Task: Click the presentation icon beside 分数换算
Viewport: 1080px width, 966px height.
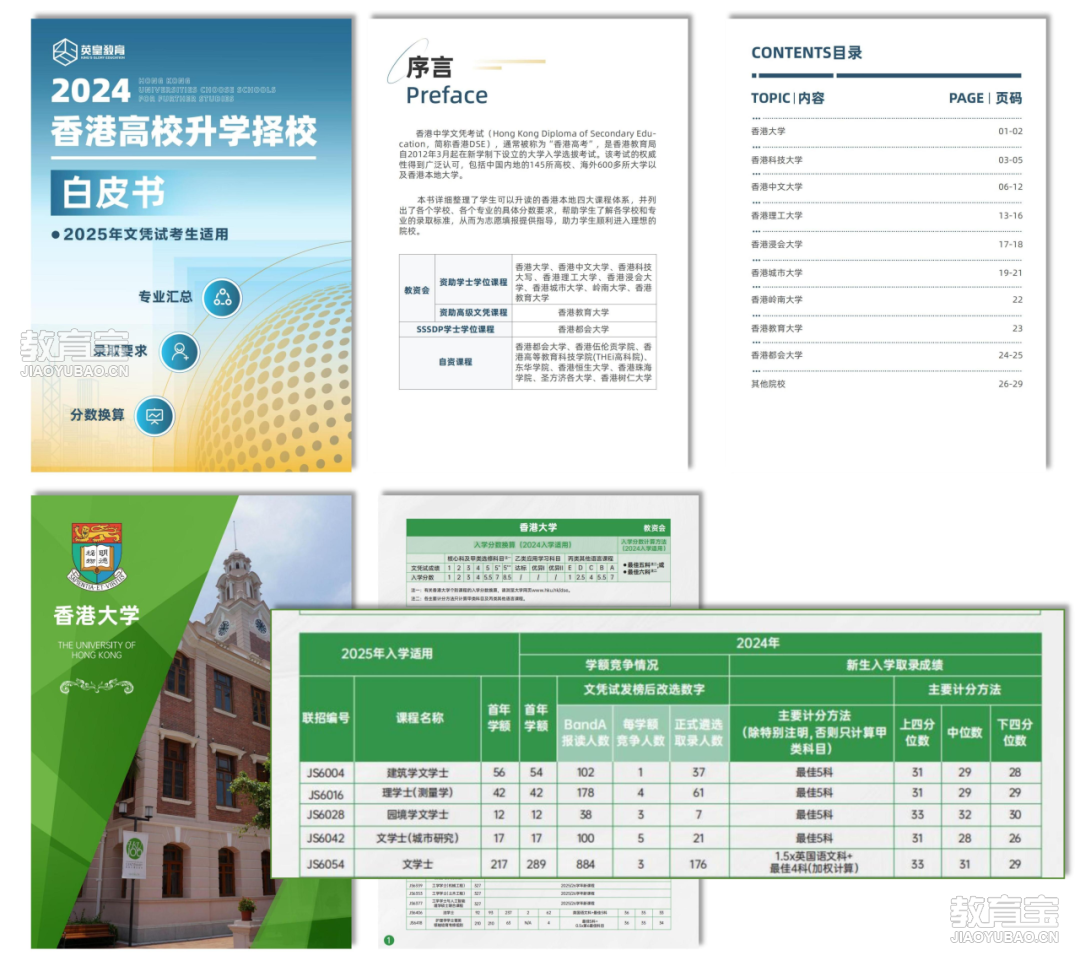Action: pyautogui.click(x=155, y=416)
